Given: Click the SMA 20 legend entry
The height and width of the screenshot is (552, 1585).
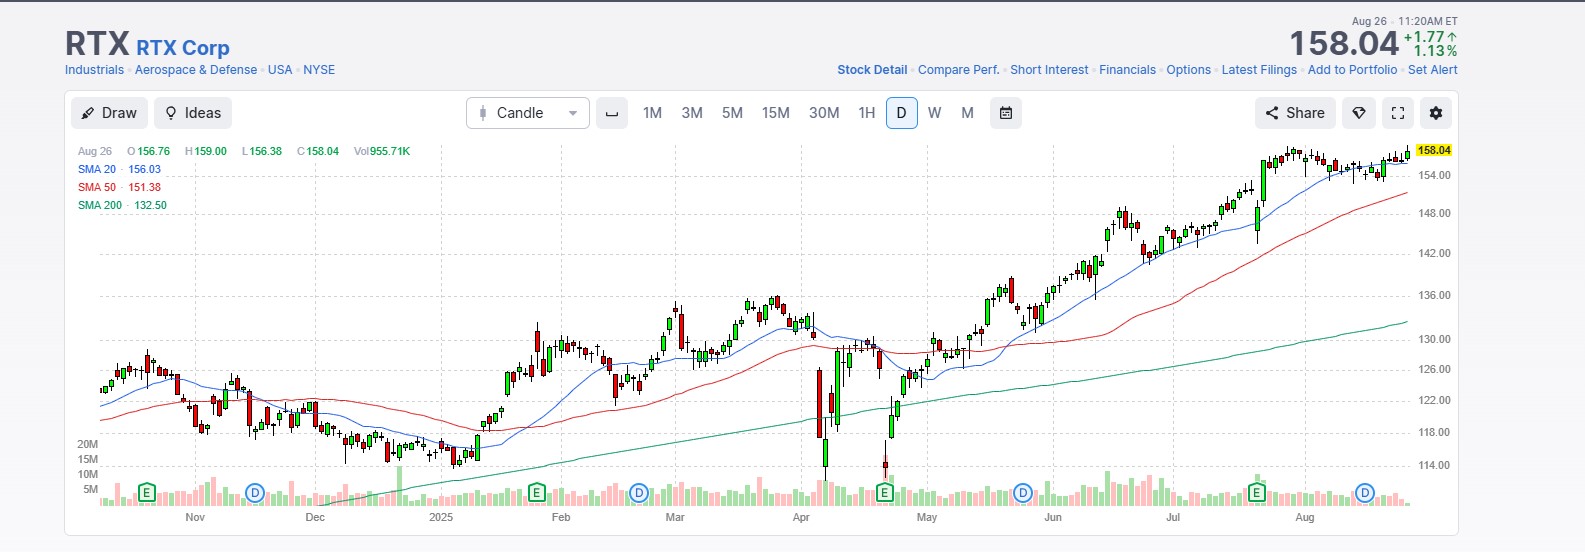Looking at the screenshot, I should [x=119, y=169].
